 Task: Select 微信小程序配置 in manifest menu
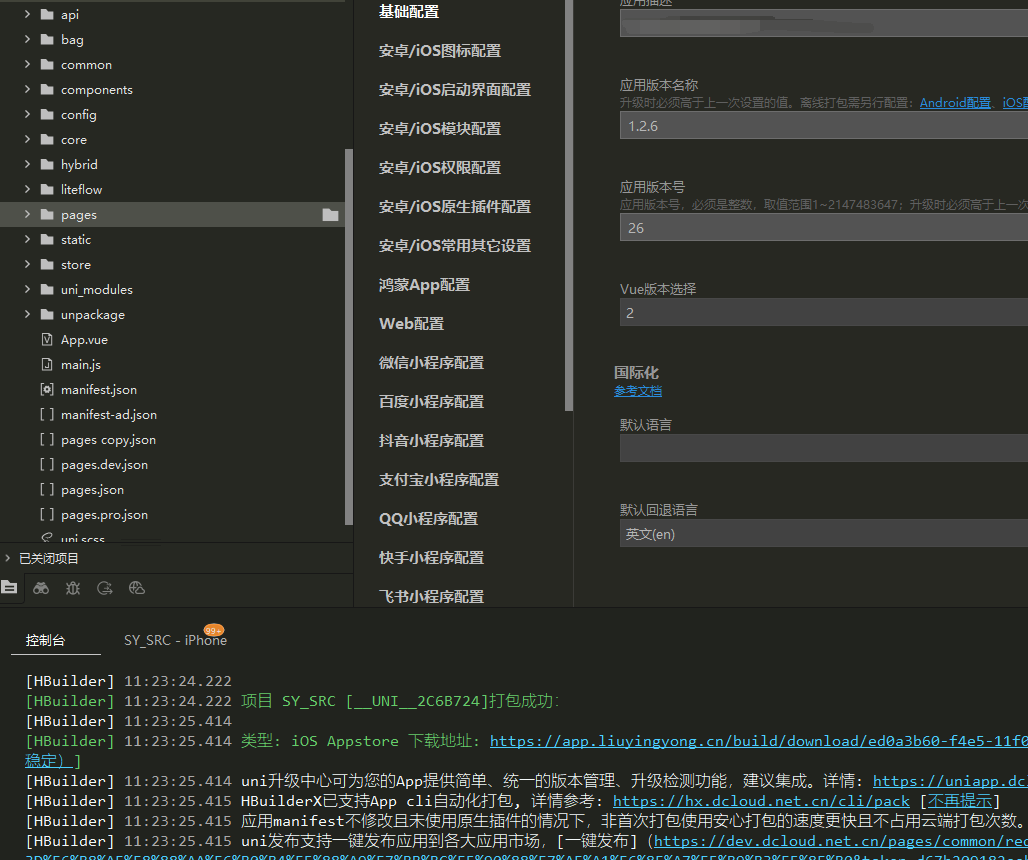pyautogui.click(x=431, y=363)
